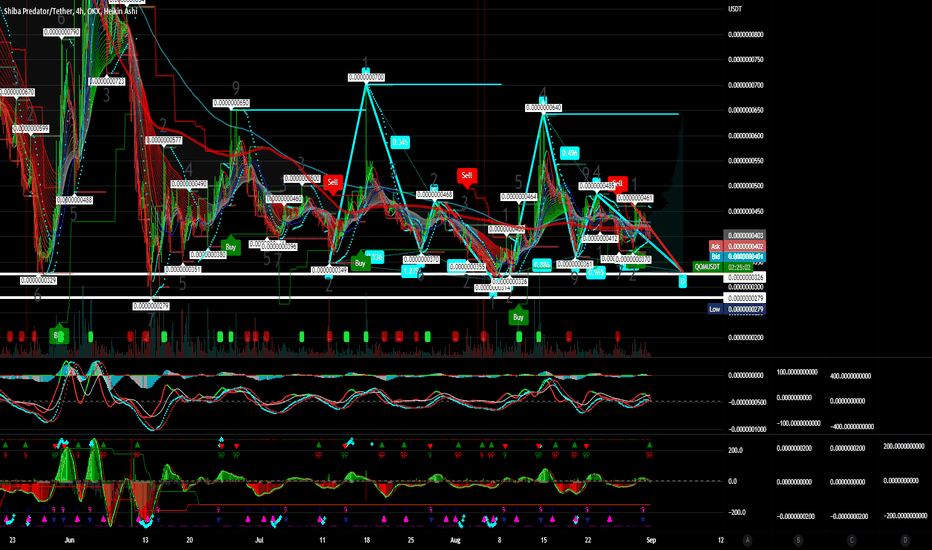Click the 0.0000000200 price axis tick
The height and width of the screenshot is (550, 932).
pyautogui.click(x=745, y=337)
